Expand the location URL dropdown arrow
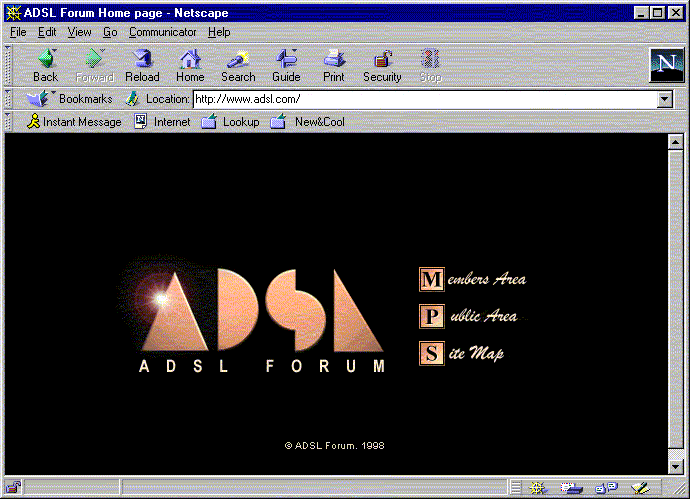Viewport: 690px width, 499px height. 664,99
